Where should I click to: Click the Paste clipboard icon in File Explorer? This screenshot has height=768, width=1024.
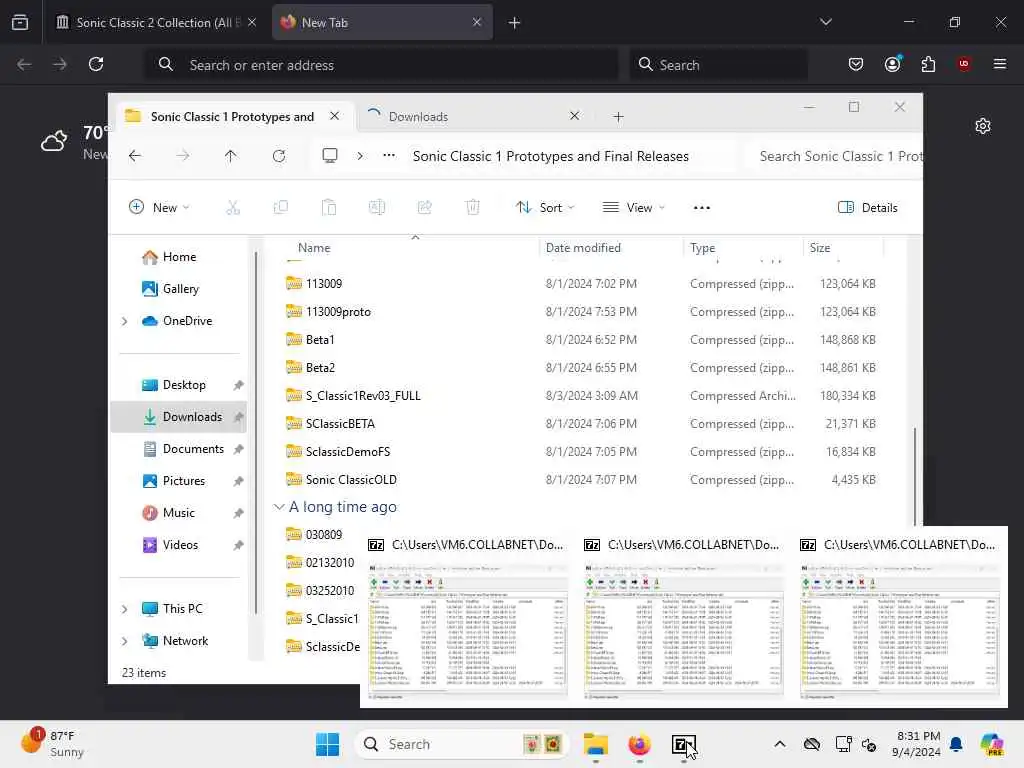pos(328,208)
